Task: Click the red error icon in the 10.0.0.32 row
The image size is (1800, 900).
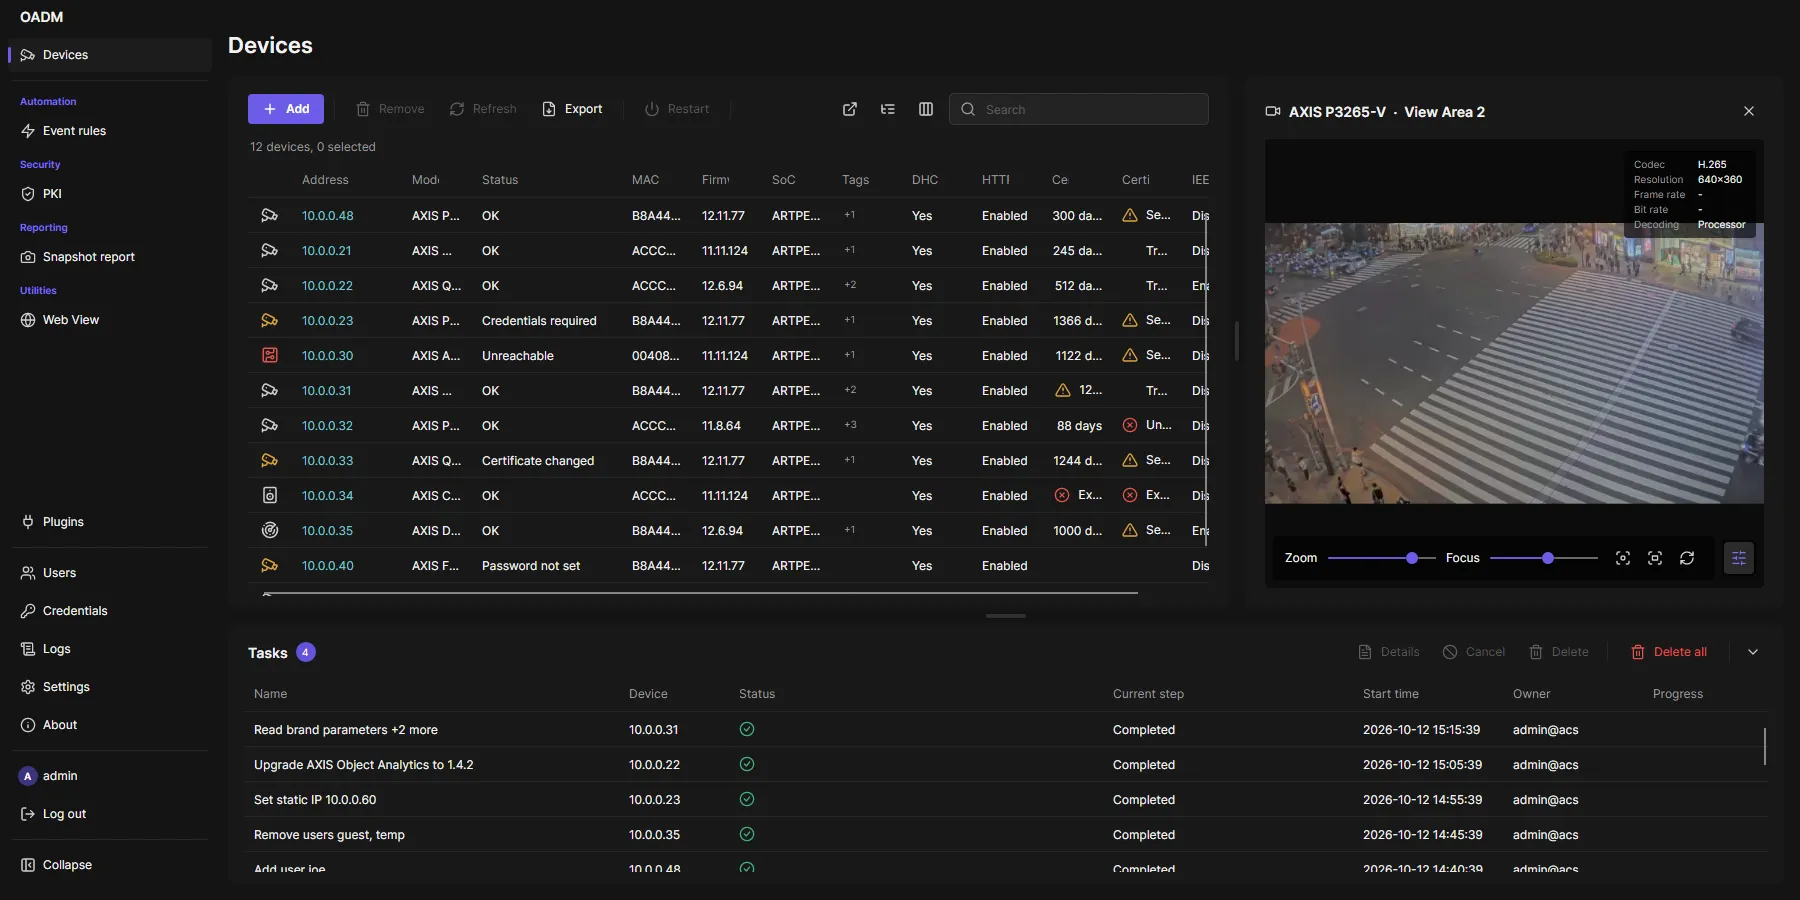Action: pyautogui.click(x=1130, y=425)
